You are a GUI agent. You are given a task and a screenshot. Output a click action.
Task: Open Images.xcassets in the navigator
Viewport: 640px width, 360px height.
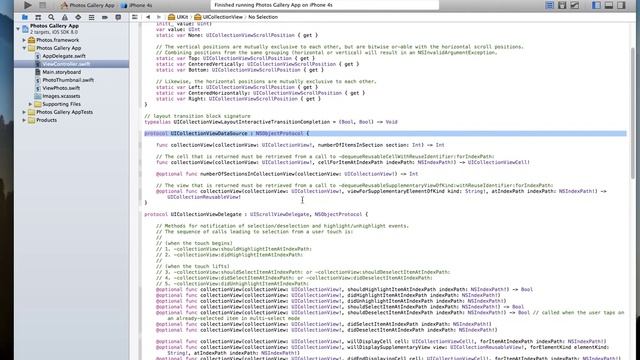coord(61,96)
